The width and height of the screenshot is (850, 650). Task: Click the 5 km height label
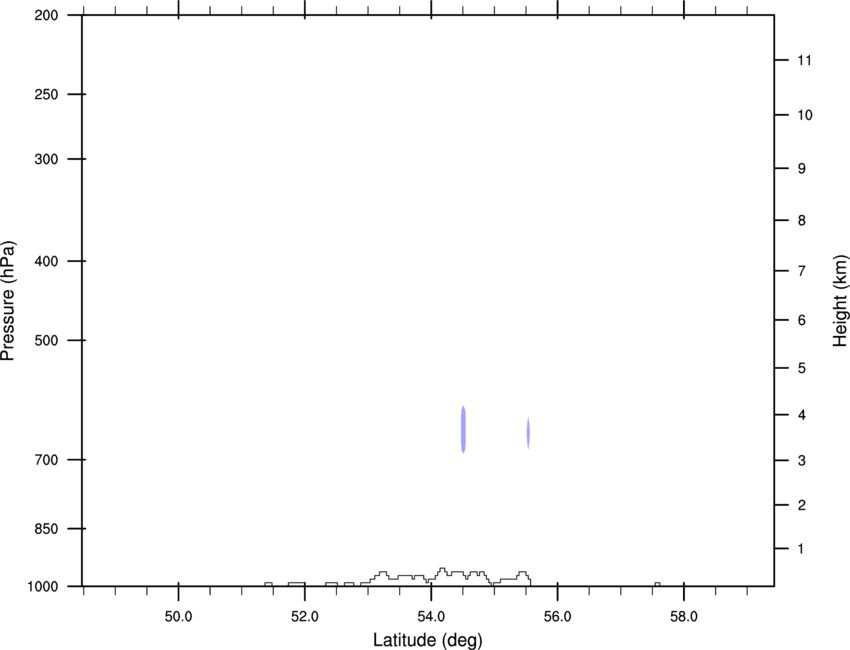(802, 368)
